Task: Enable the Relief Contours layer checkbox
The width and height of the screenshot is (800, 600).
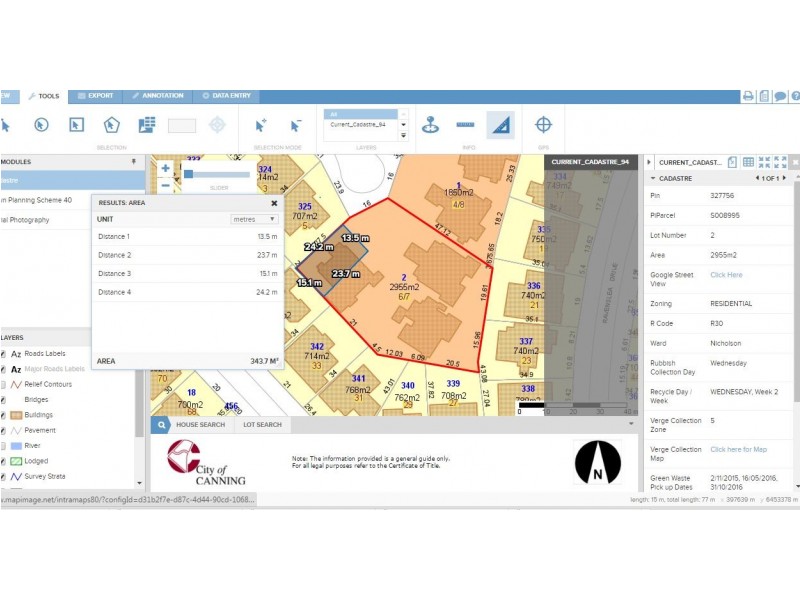Action: (3, 384)
